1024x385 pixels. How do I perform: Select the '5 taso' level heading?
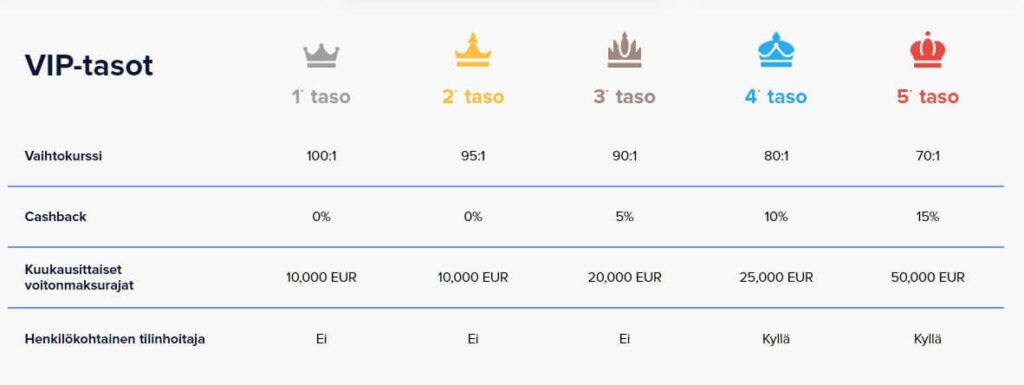click(928, 97)
